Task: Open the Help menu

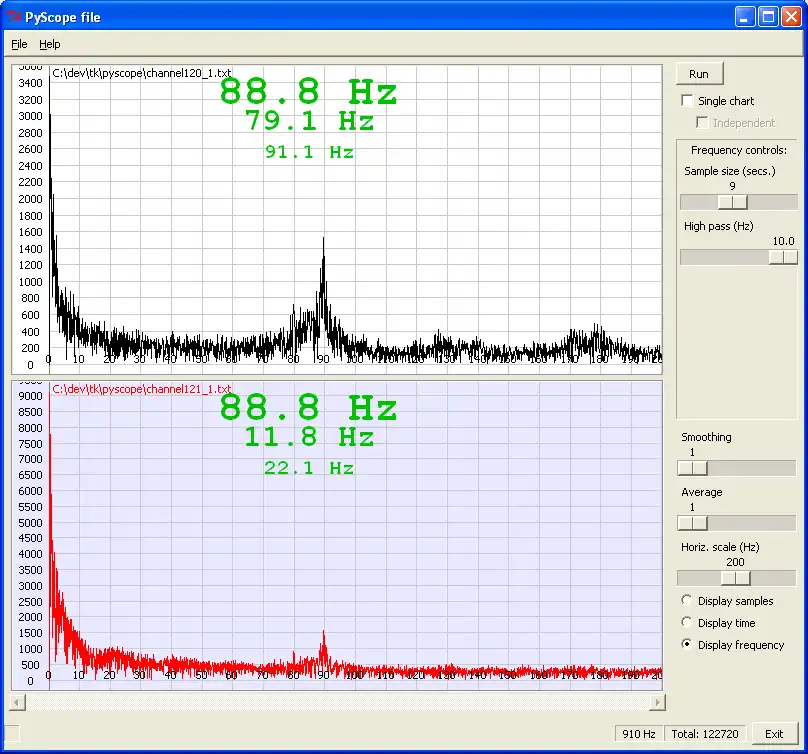Action: pos(50,44)
